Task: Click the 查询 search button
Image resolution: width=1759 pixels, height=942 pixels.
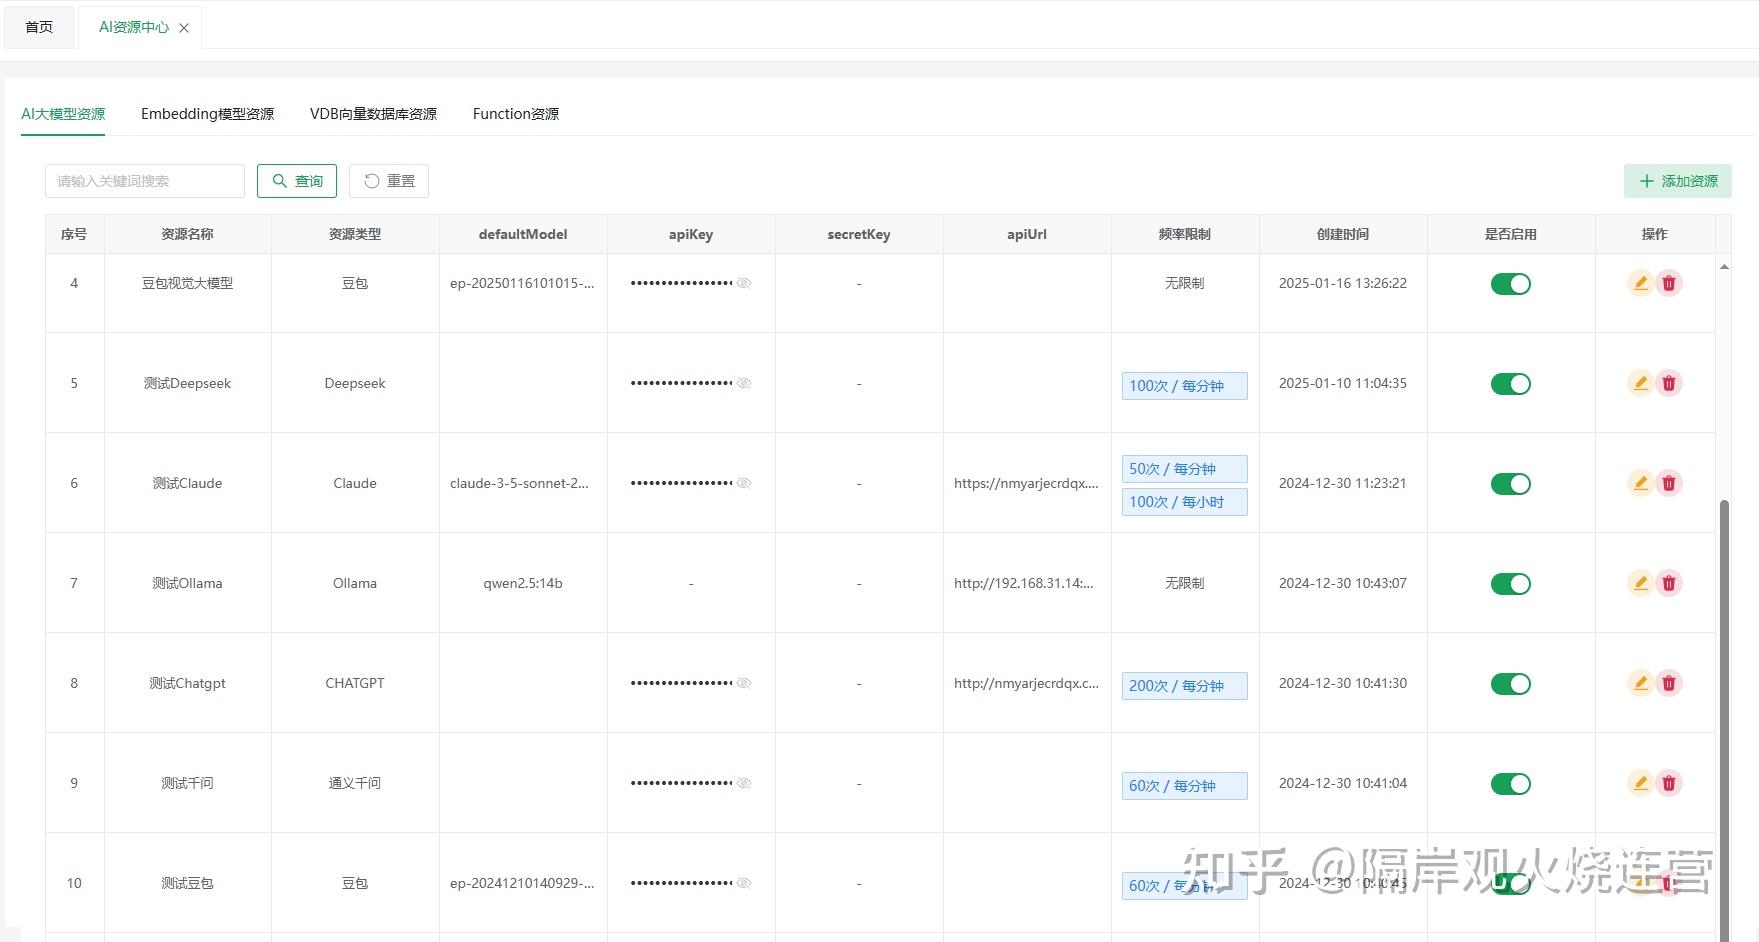Action: (297, 181)
